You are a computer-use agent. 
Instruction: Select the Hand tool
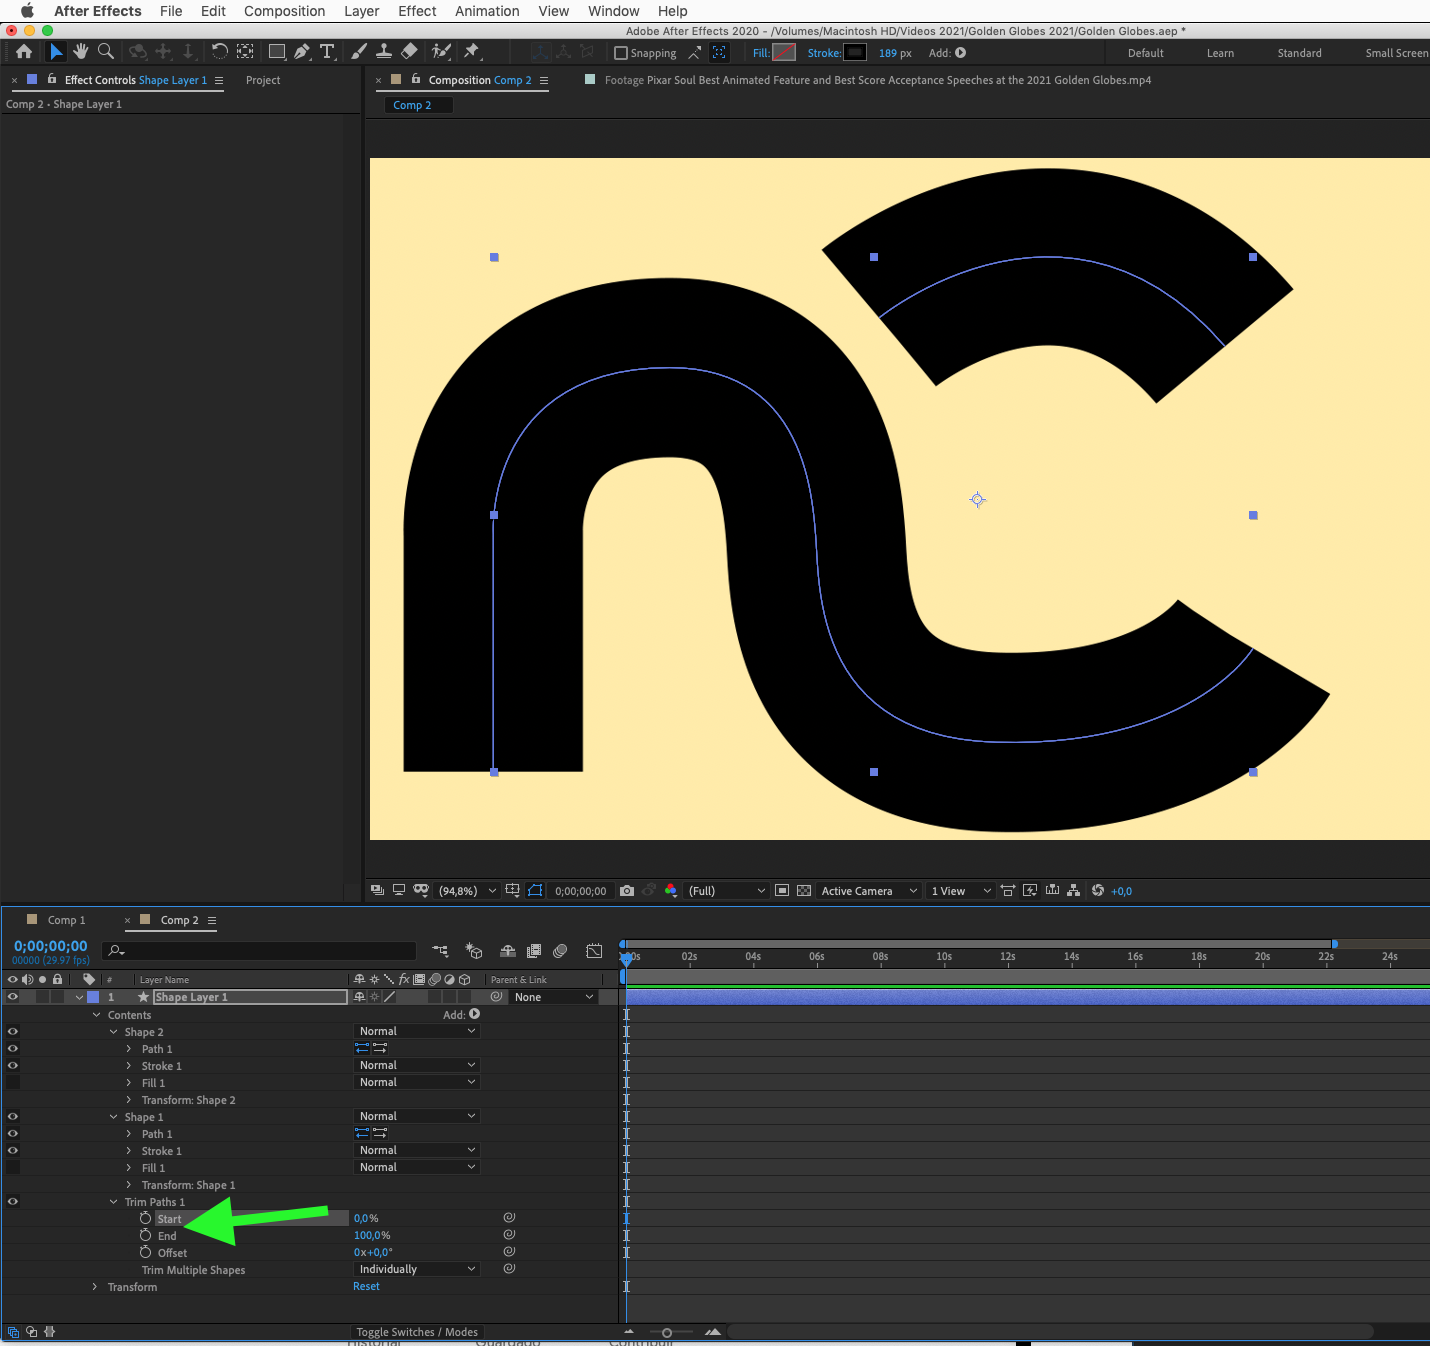(x=80, y=51)
